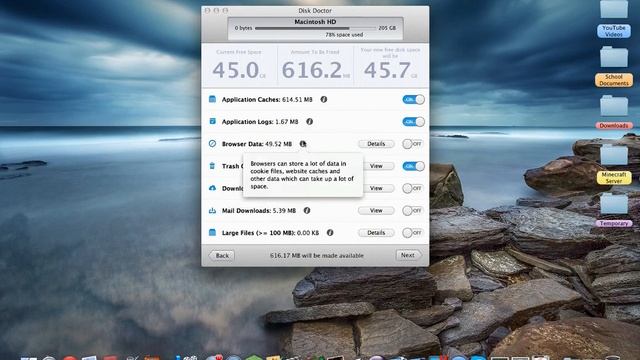Show info for Mail Downloads

point(307,211)
